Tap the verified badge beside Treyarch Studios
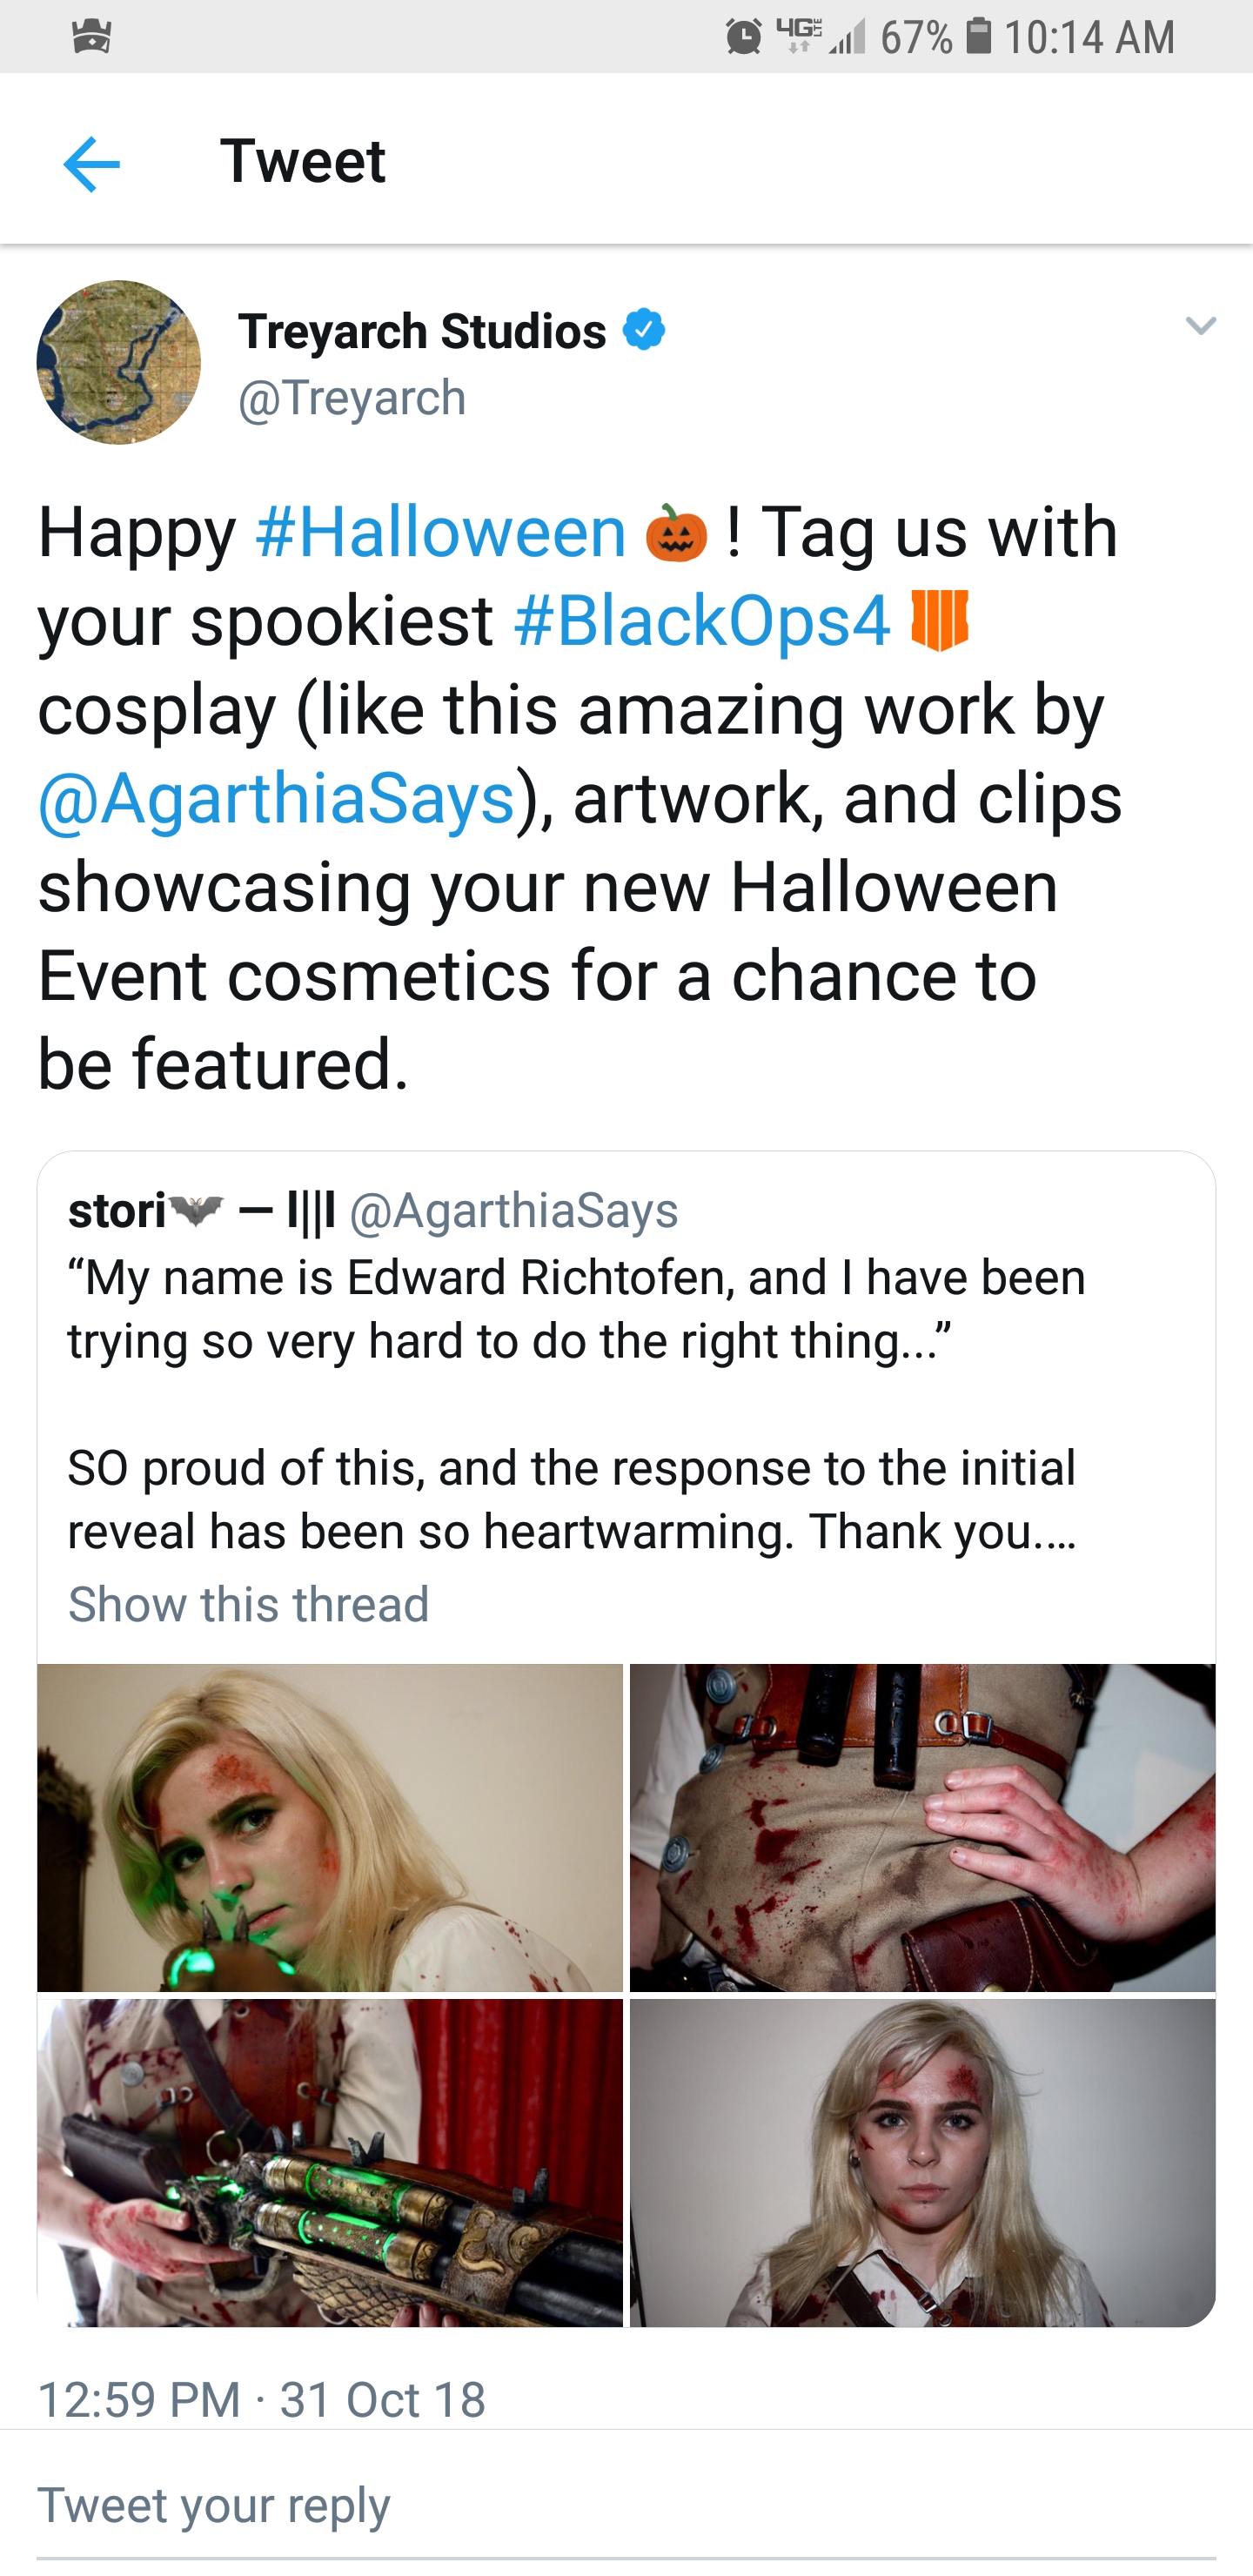 tap(643, 330)
